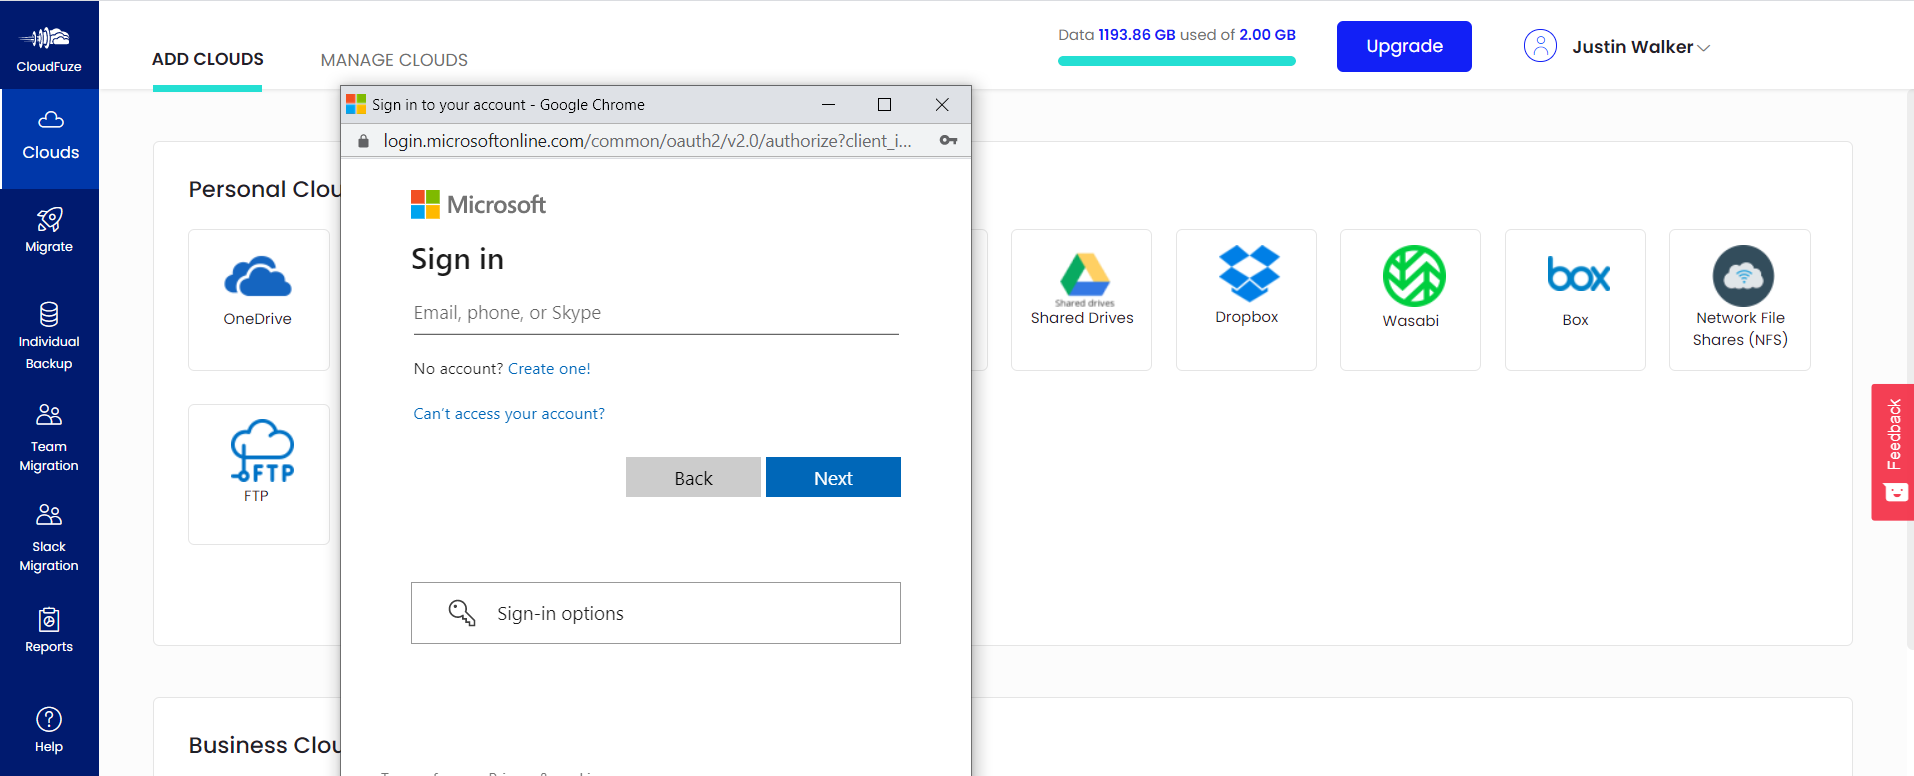The image size is (1914, 776).
Task: Click the Microsoft logo in the sign-in popup
Action: (478, 205)
